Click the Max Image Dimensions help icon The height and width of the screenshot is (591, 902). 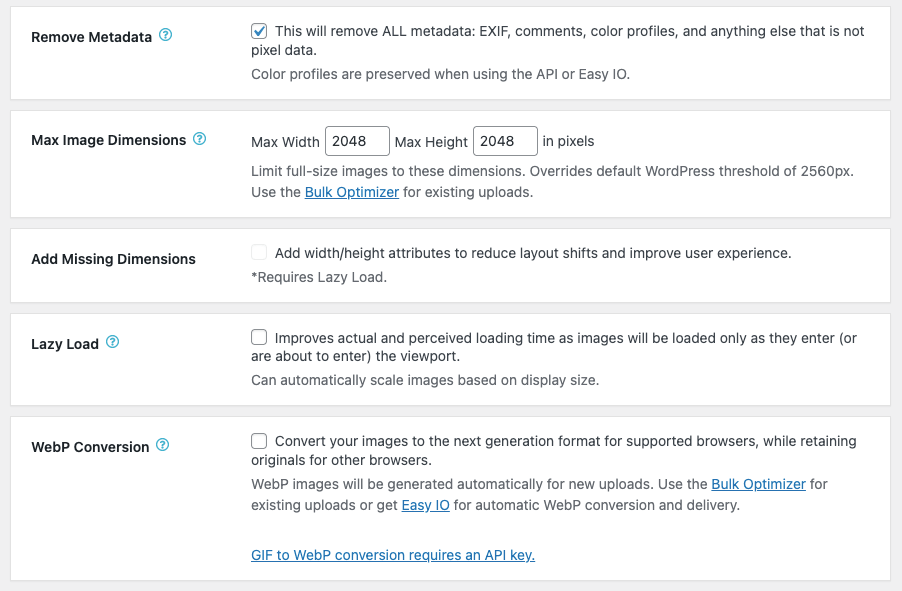click(x=199, y=139)
